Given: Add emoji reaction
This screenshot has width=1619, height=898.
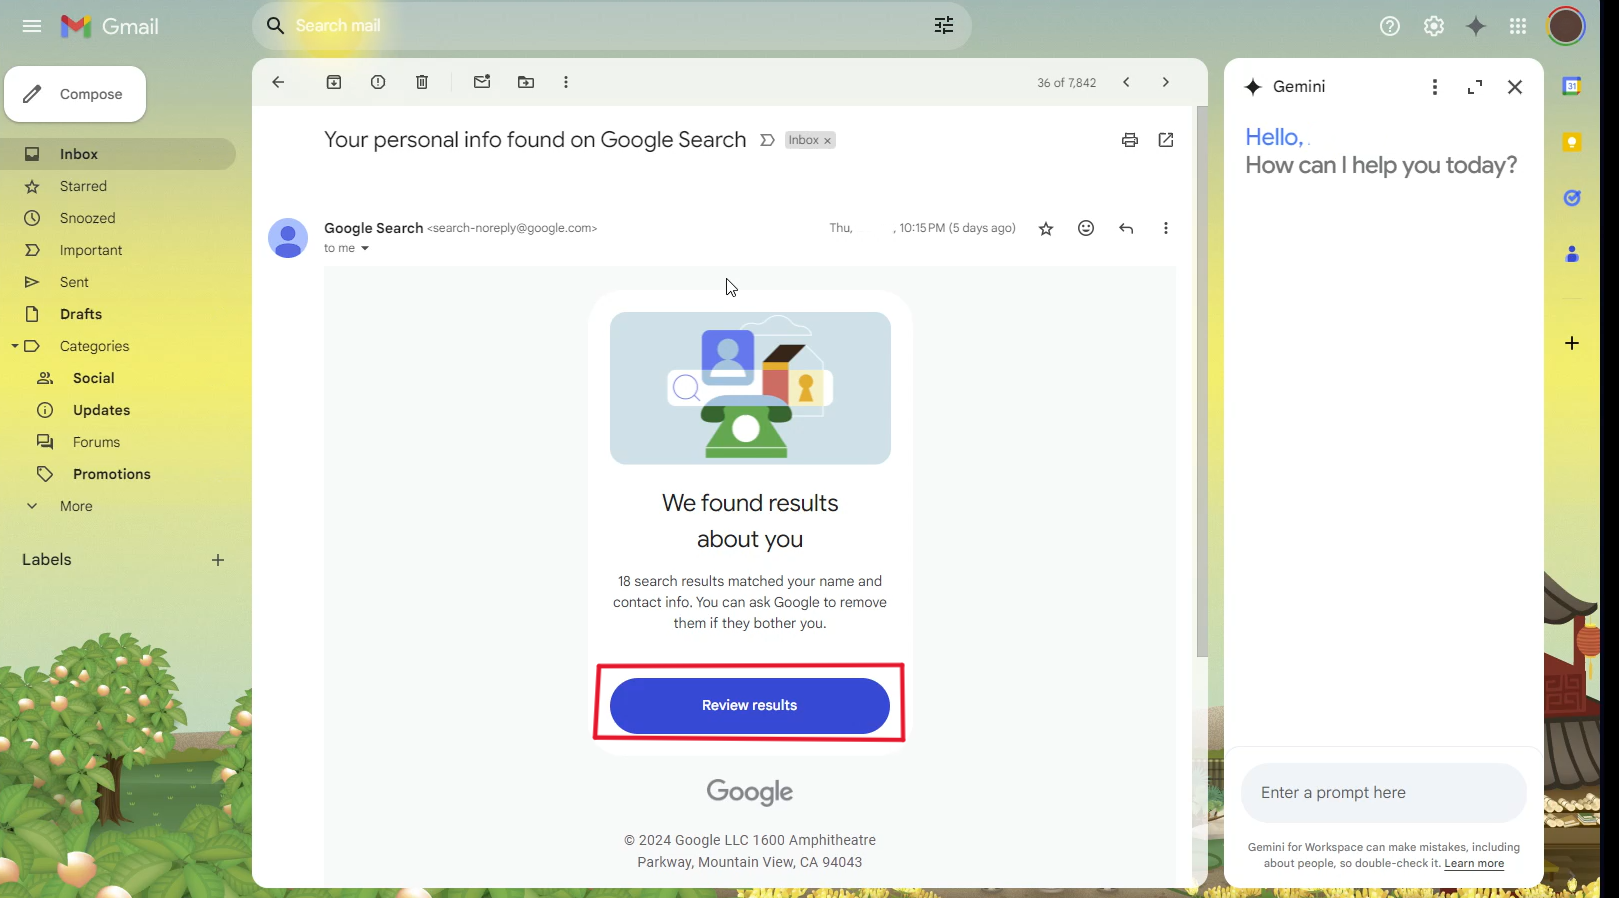Looking at the screenshot, I should 1086,229.
